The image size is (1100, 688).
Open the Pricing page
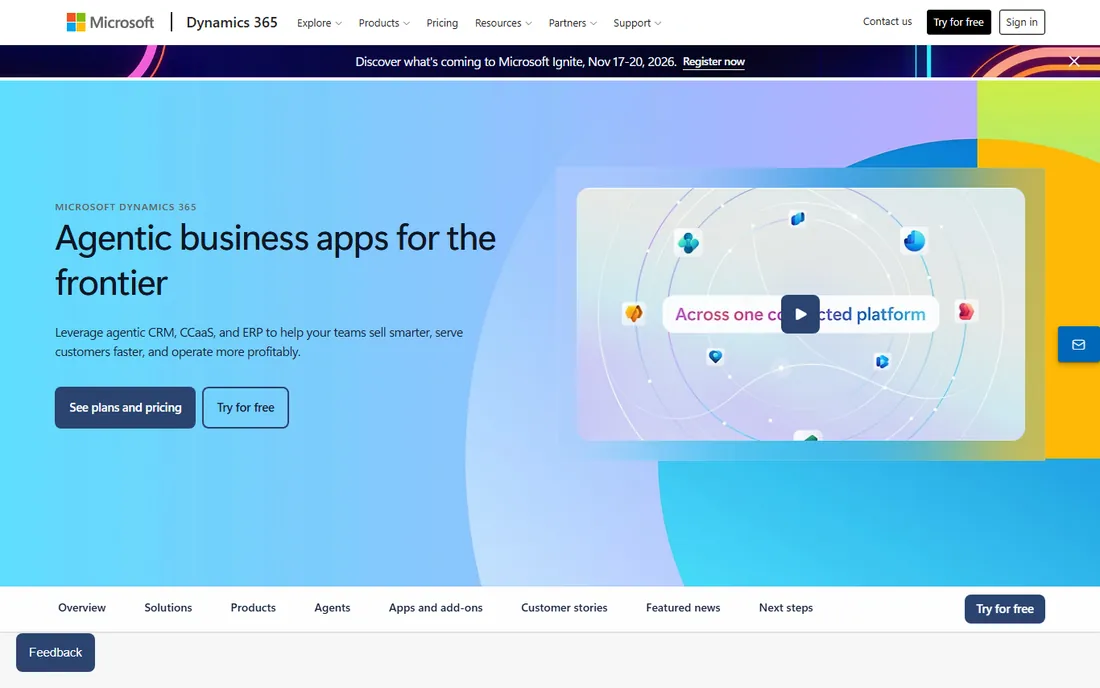click(x=442, y=23)
